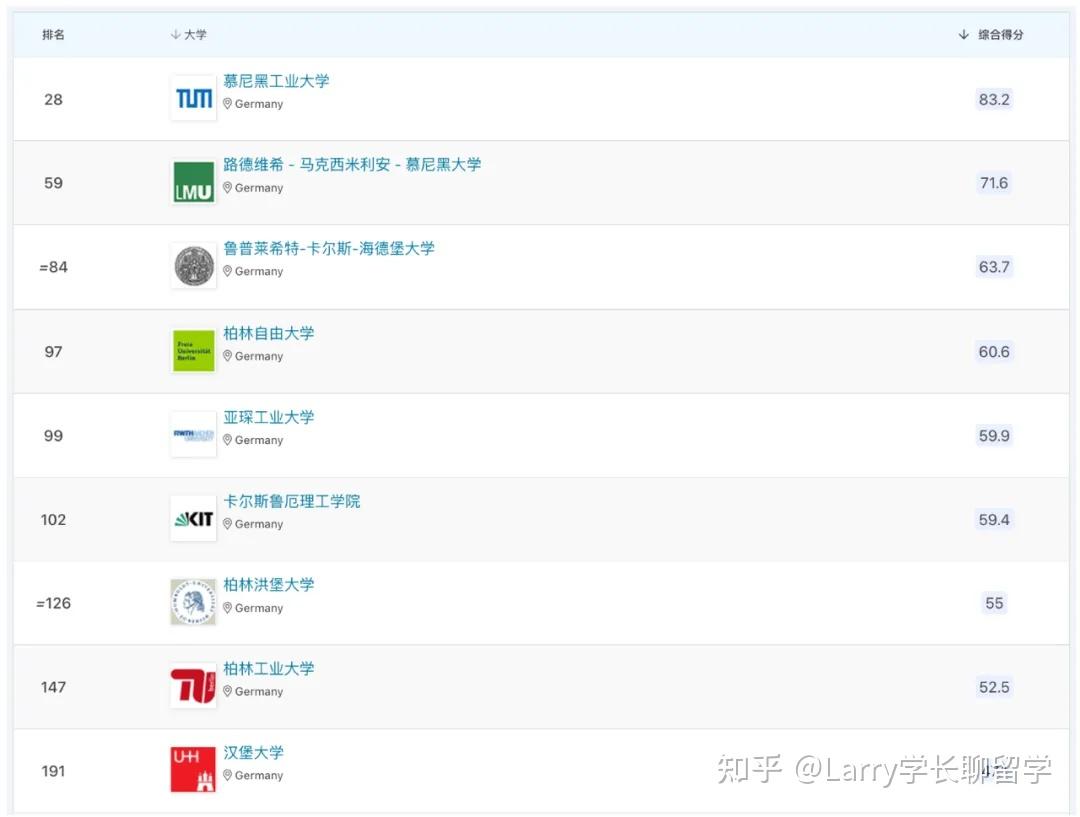Click location pin under 柏林洪堡大学
Screen dimensions: 1080x817
coord(227,608)
